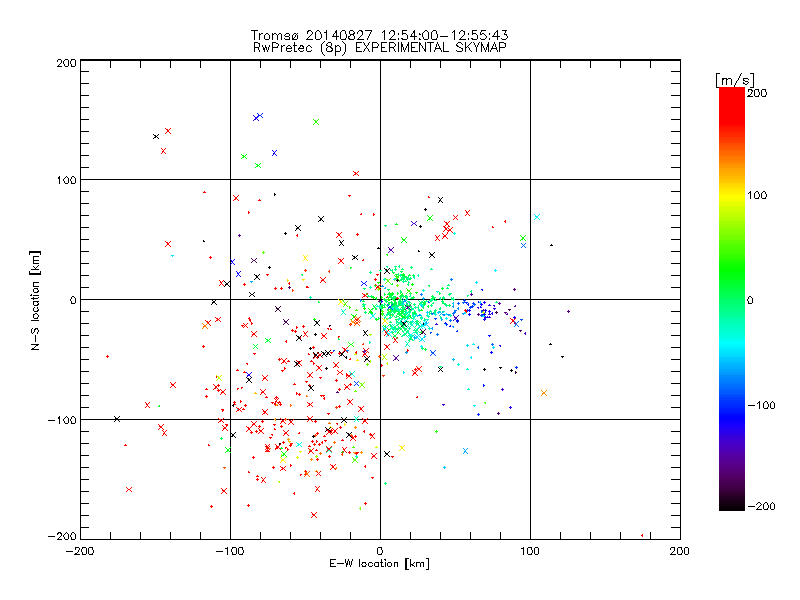Click the Tromsø date and time title line
The image size is (800, 600).
pyautogui.click(x=379, y=35)
